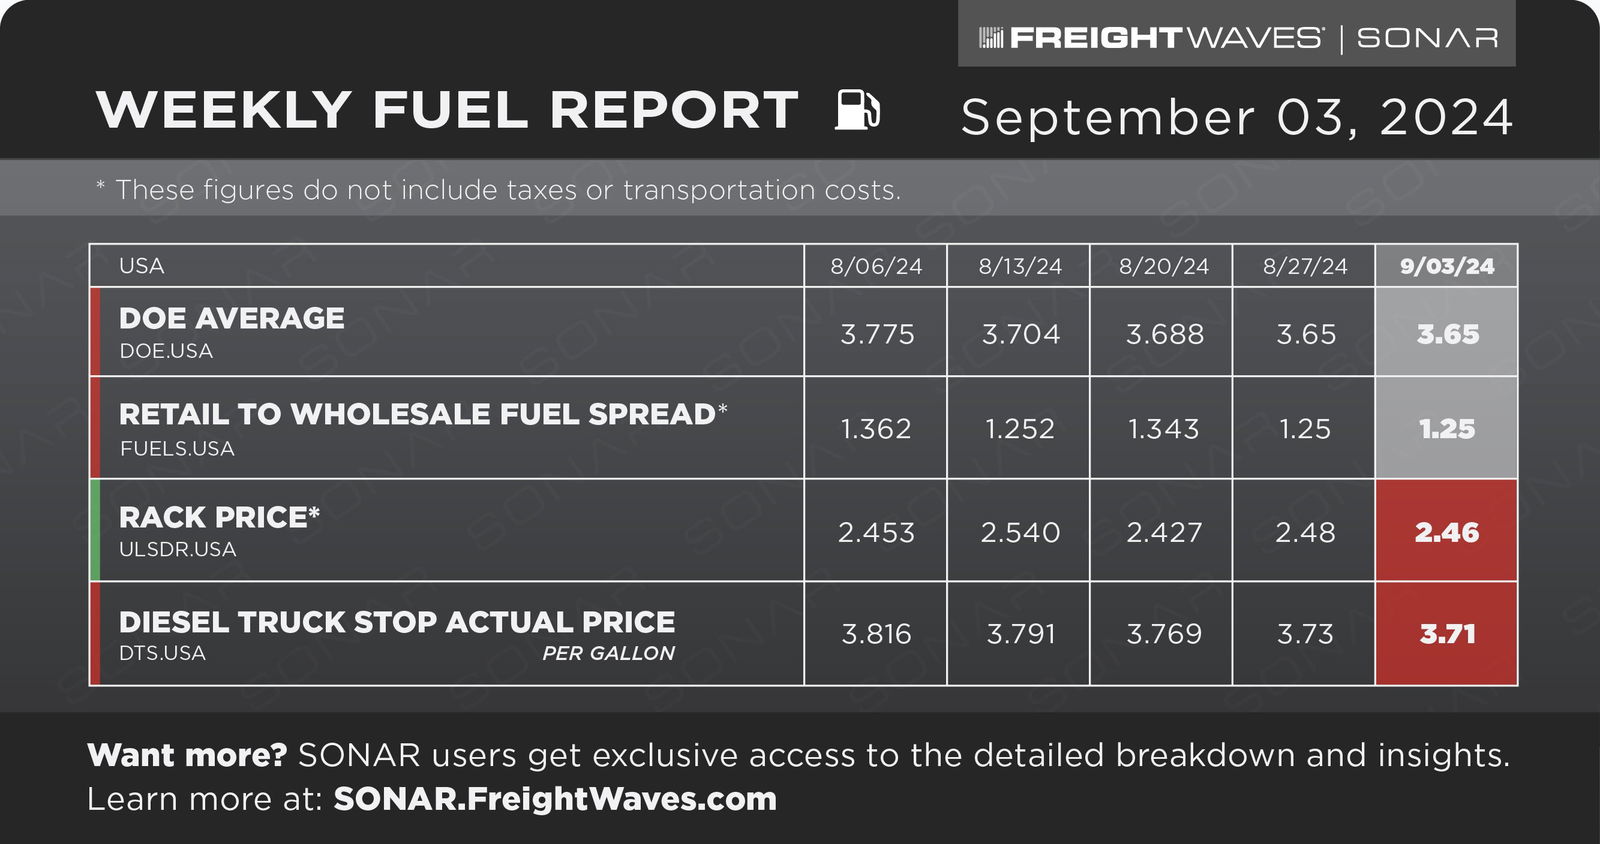This screenshot has height=844, width=1600.
Task: Select the 9/03/24 column header
Action: pos(1446,266)
